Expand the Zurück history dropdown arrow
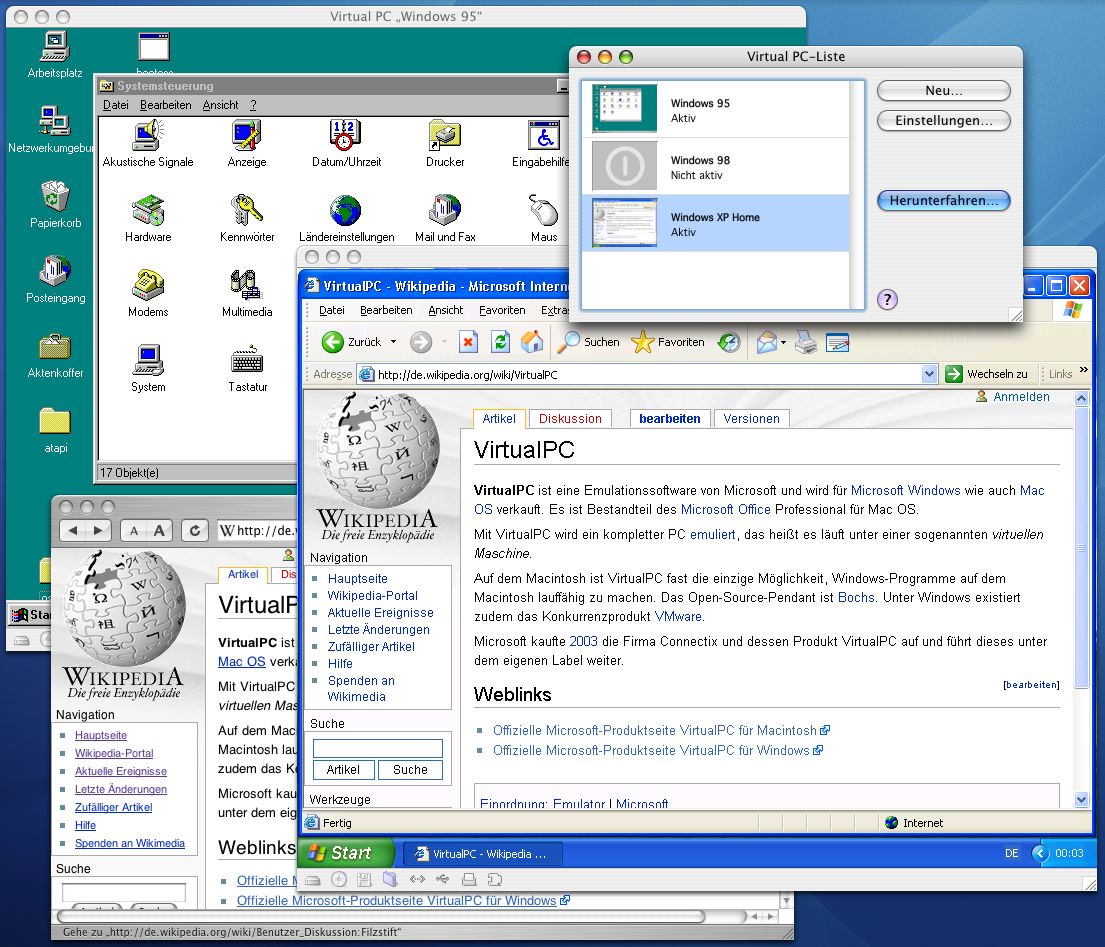1105x947 pixels. (x=393, y=342)
